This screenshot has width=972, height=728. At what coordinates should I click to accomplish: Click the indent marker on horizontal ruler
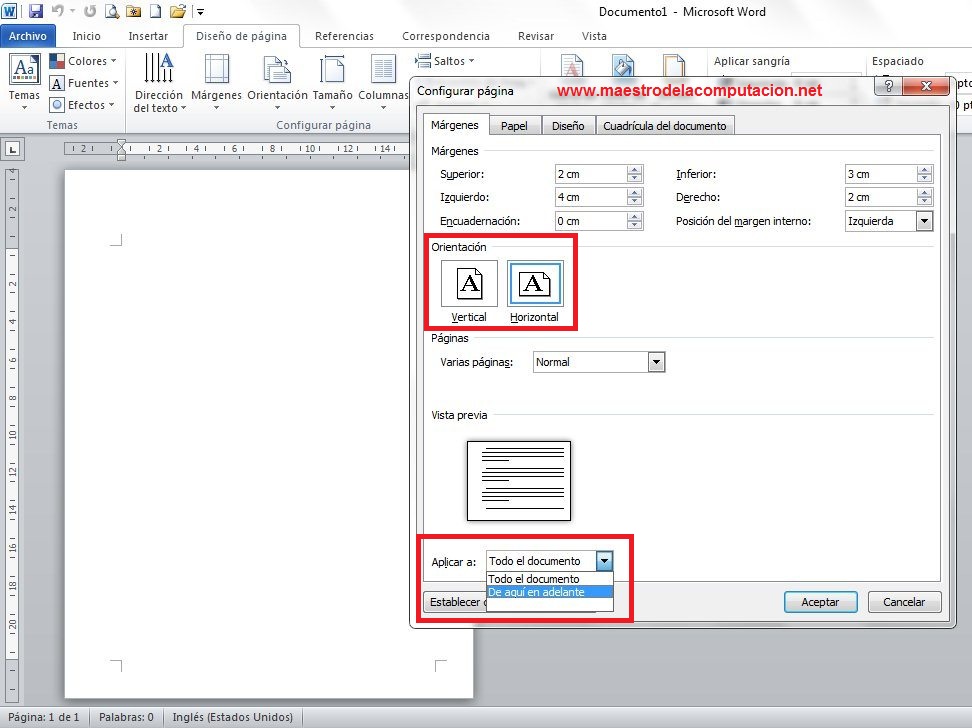(122, 149)
